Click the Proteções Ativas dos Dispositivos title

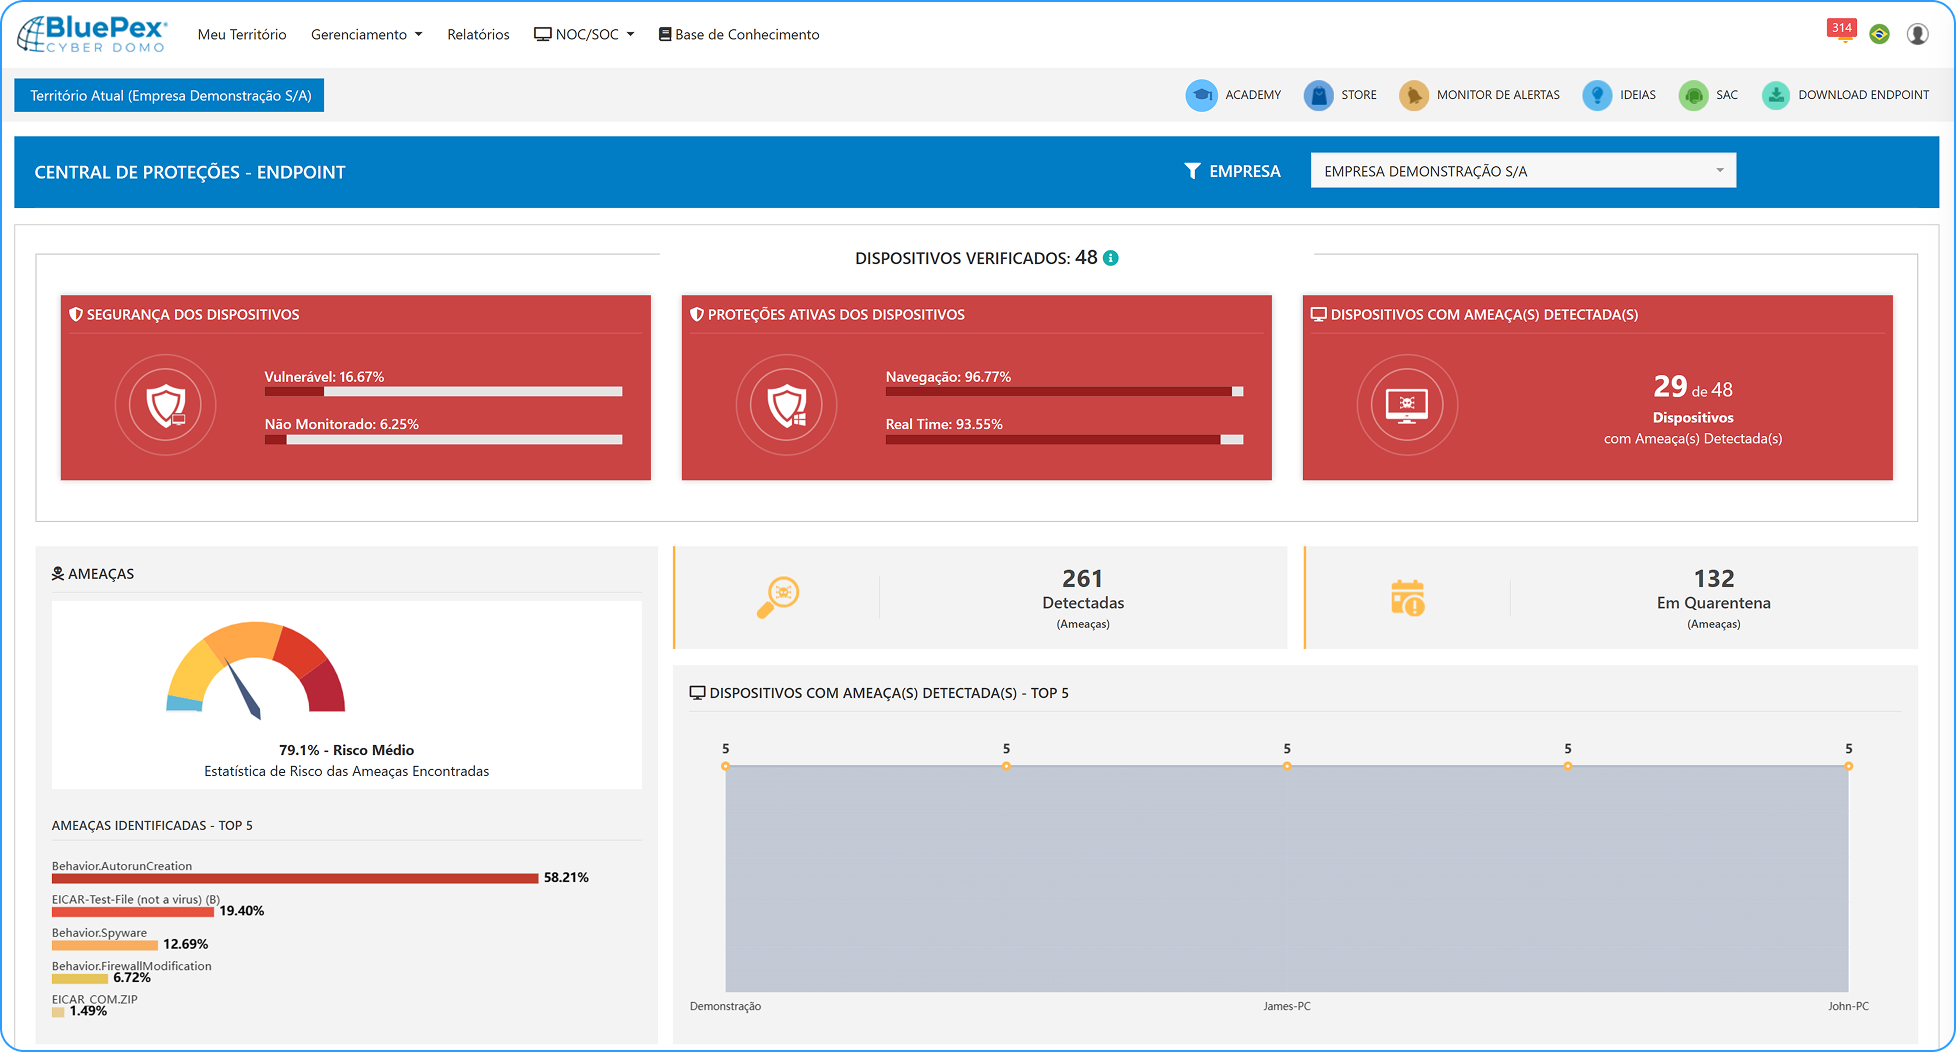(x=836, y=315)
